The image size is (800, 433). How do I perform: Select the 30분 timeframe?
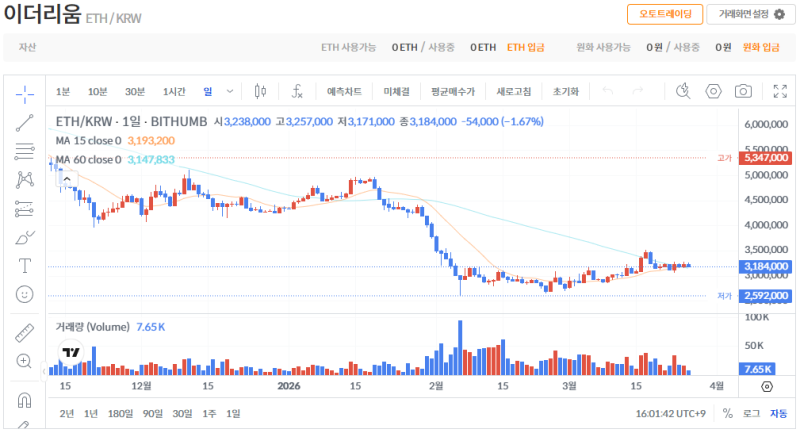pos(135,91)
